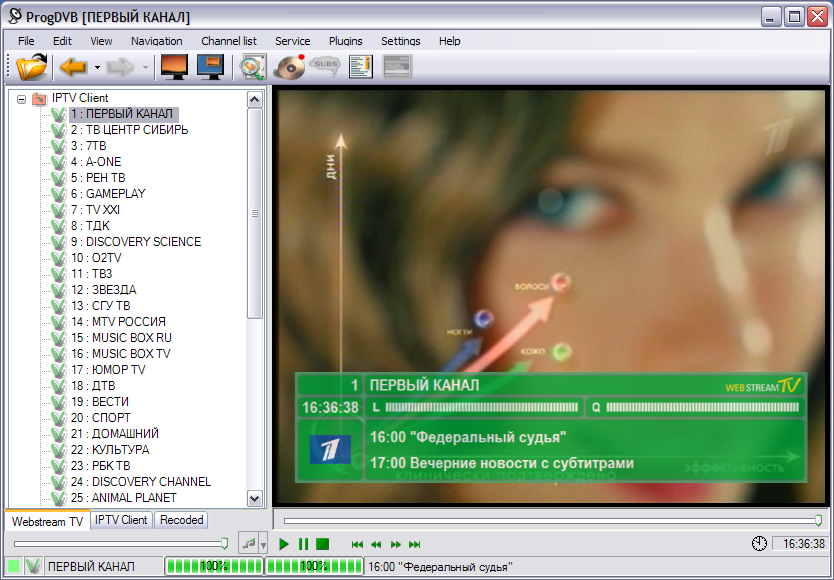The image size is (834, 580).
Task: Go back with the orange left arrow
Action: 73,67
